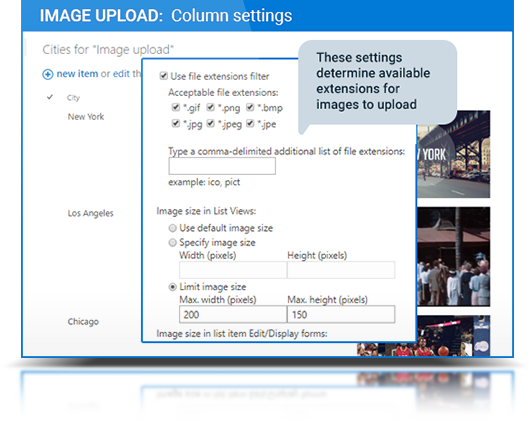Click the Max. width field showing 200
This screenshot has height=424, width=530.
click(x=233, y=314)
